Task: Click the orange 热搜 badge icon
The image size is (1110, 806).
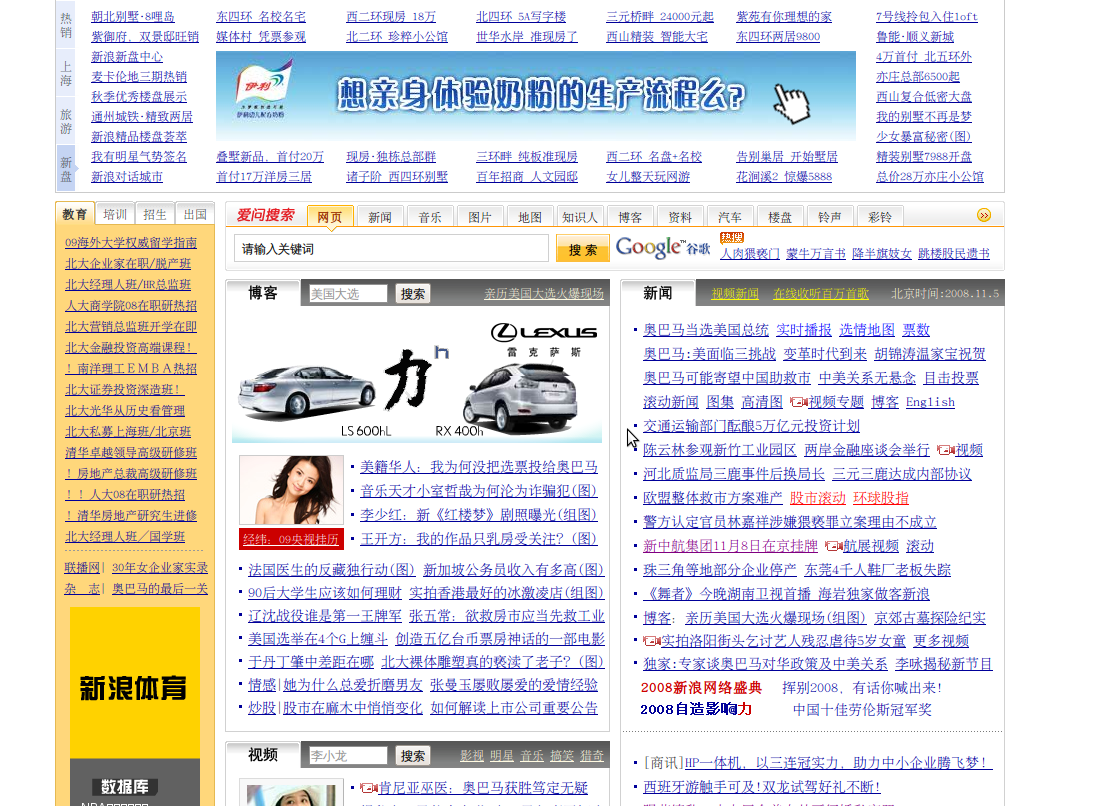Action: [732, 238]
